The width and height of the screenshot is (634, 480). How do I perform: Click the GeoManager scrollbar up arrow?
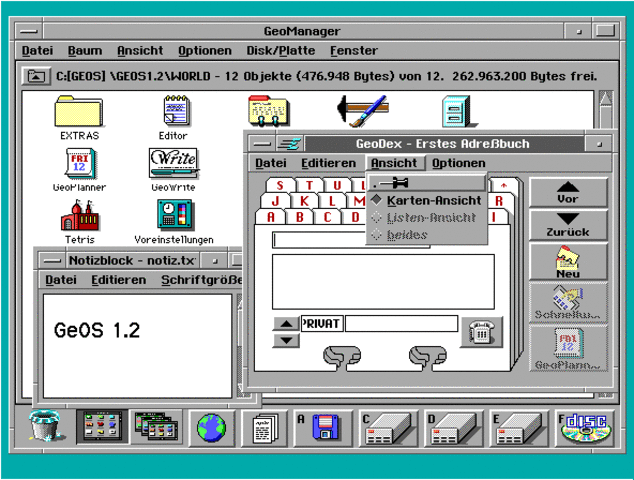tap(606, 98)
